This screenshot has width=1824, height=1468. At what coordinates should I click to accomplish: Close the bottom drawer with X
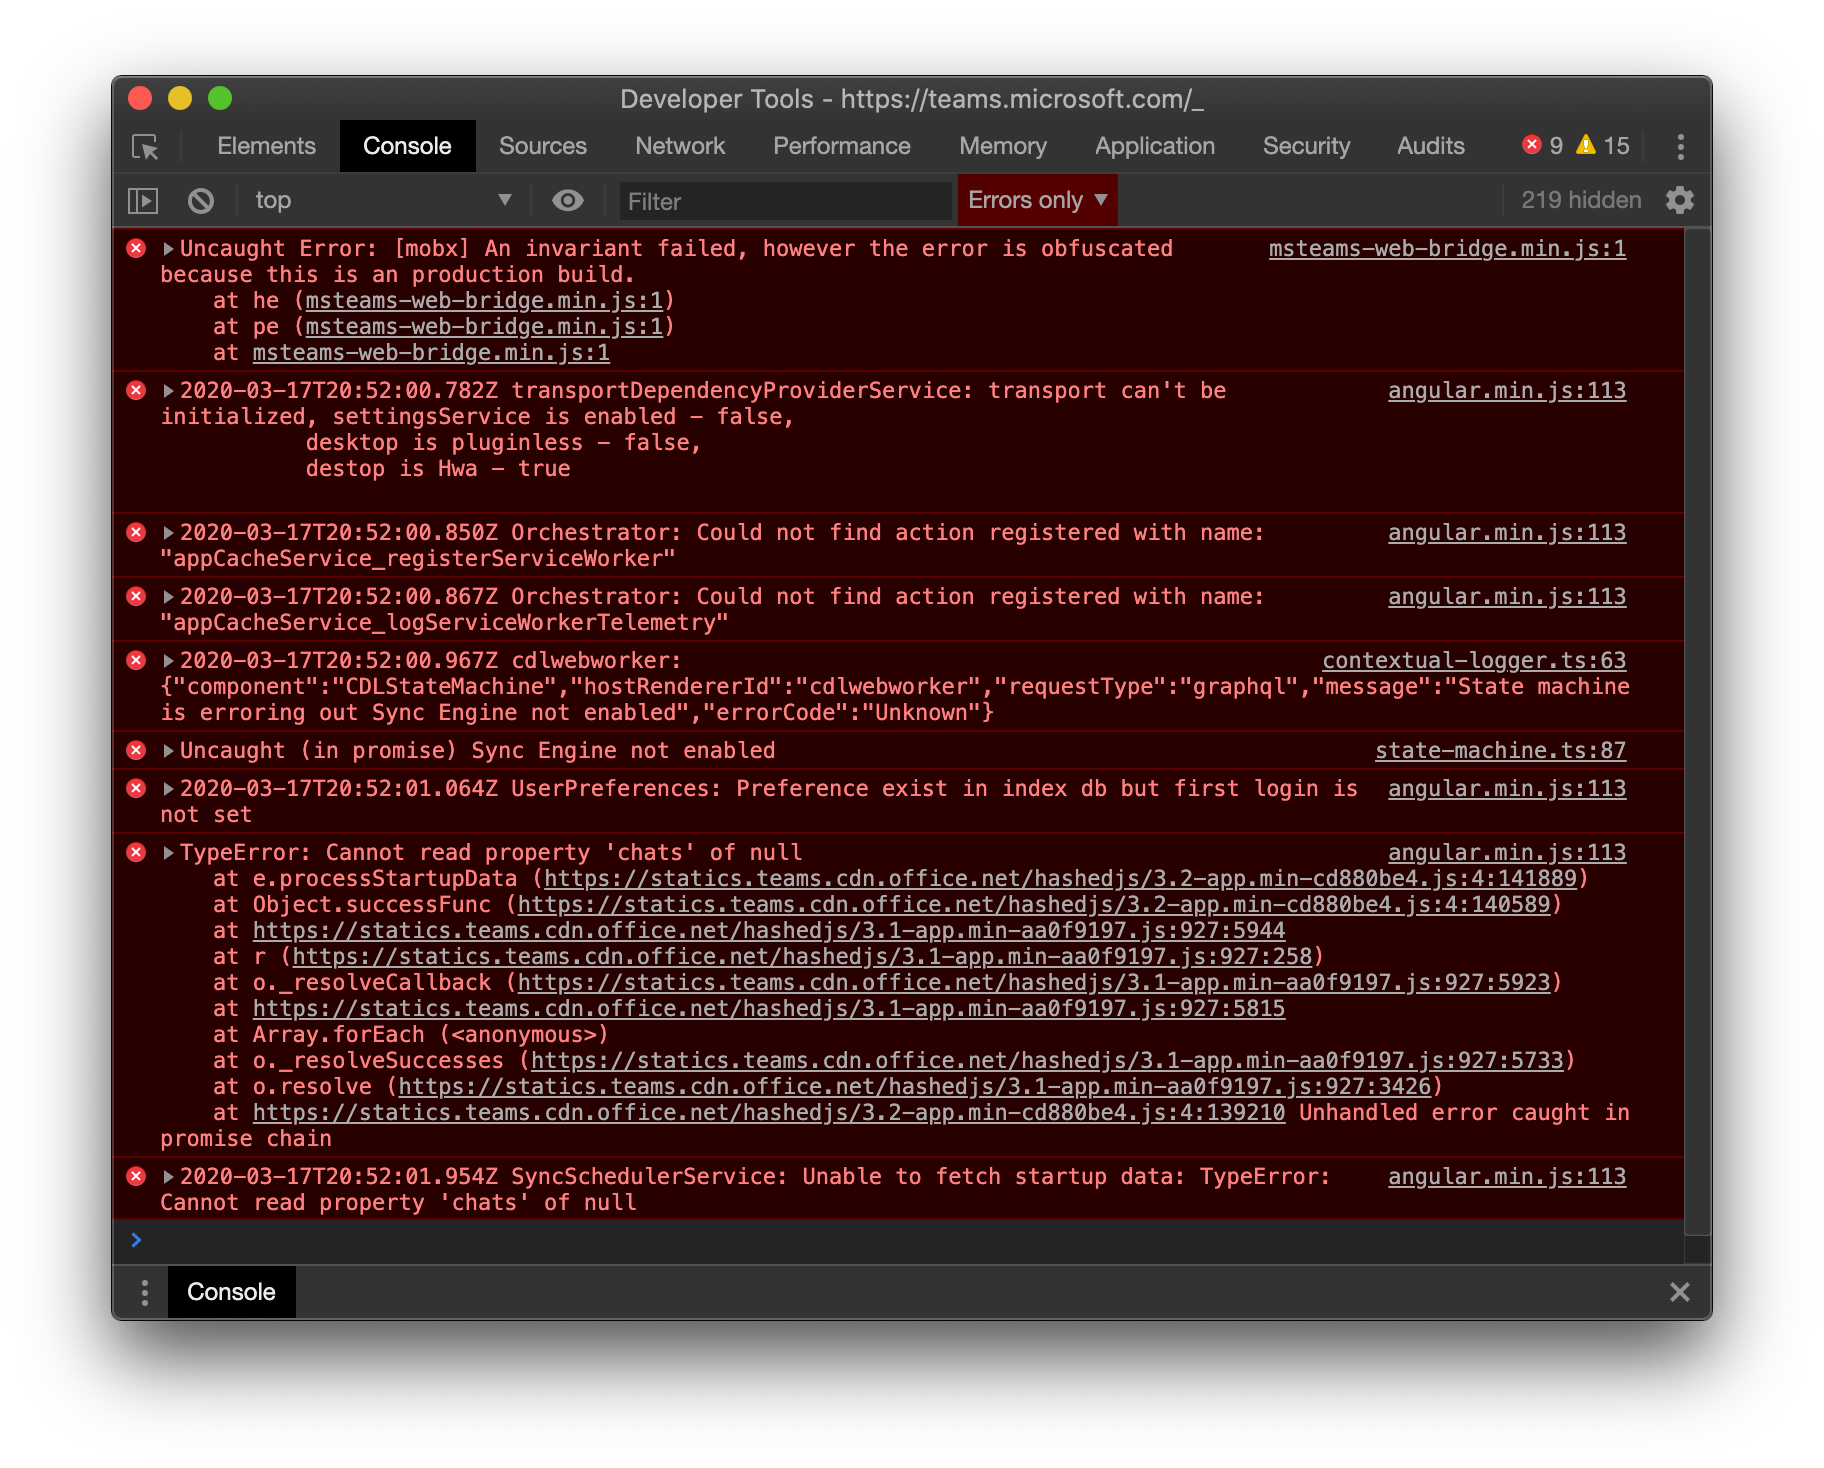tap(1680, 1292)
